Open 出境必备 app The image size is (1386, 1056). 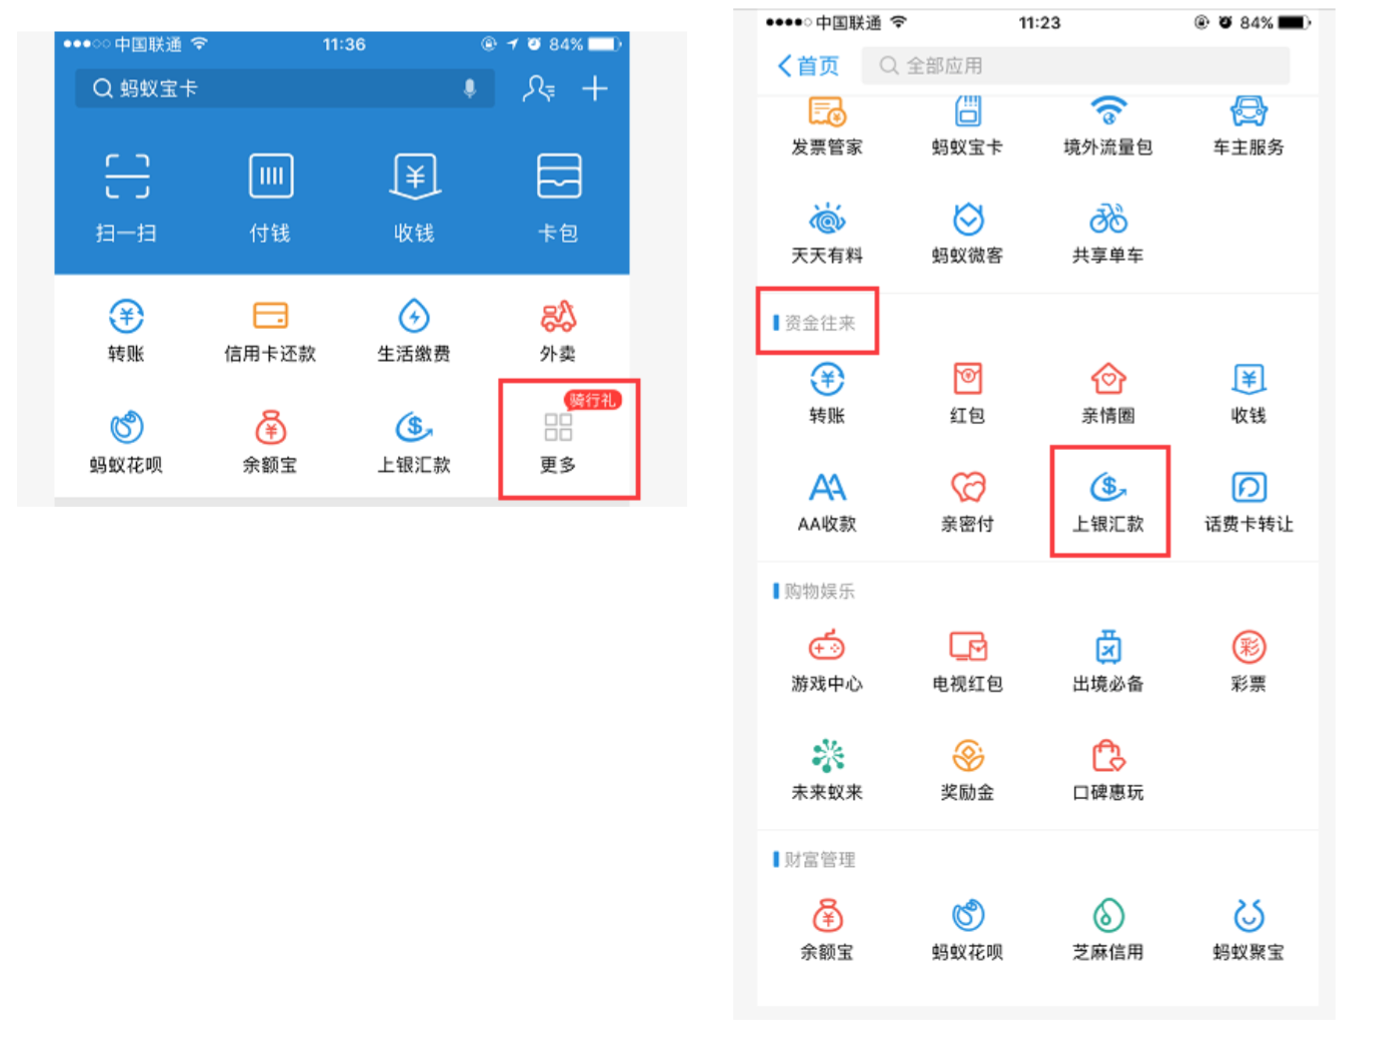(x=1108, y=662)
